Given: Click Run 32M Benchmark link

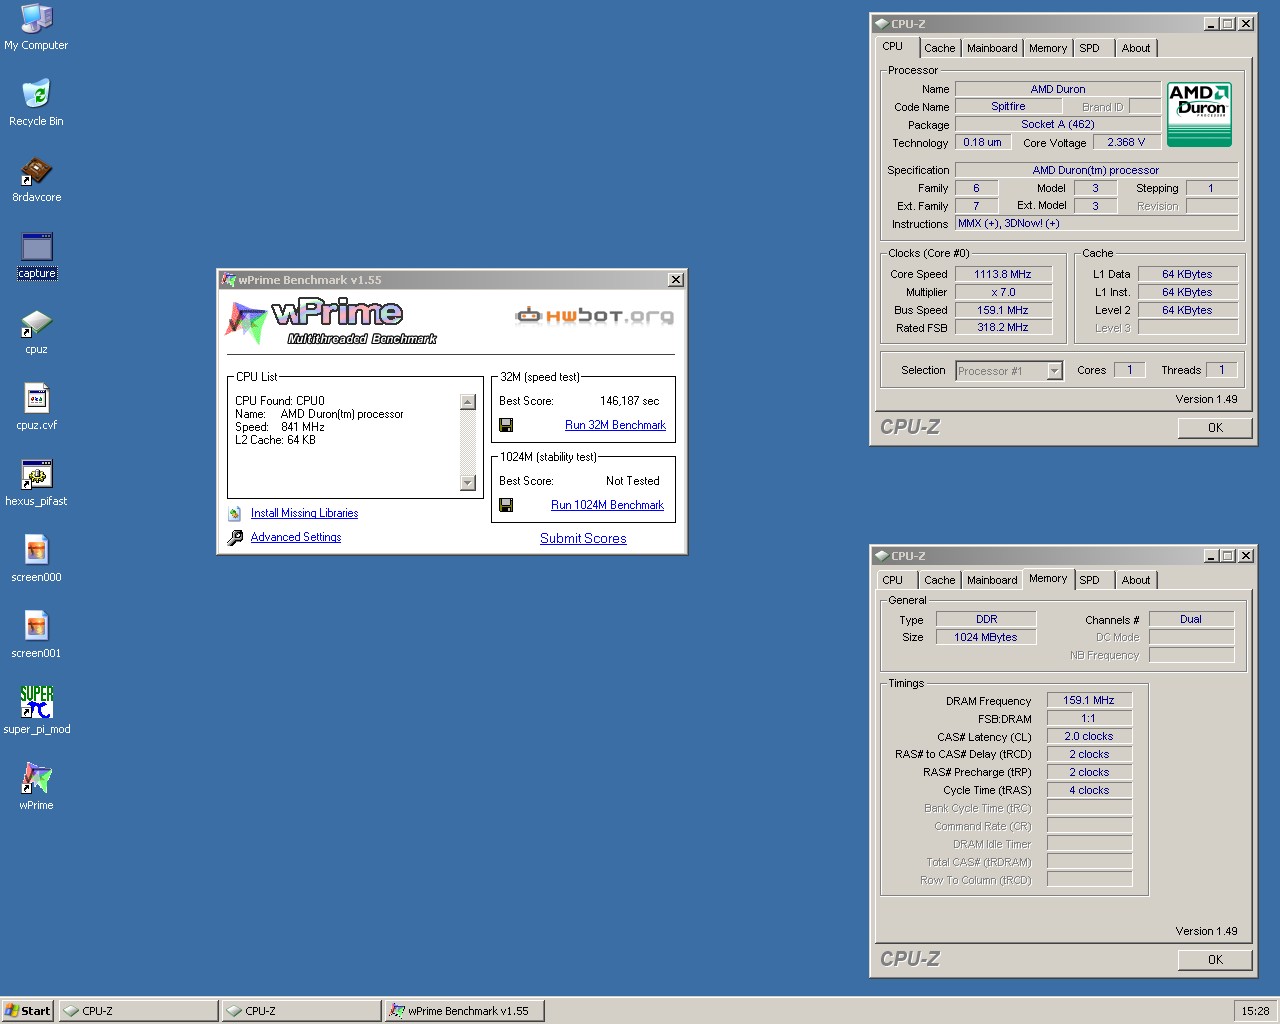Looking at the screenshot, I should coord(615,425).
